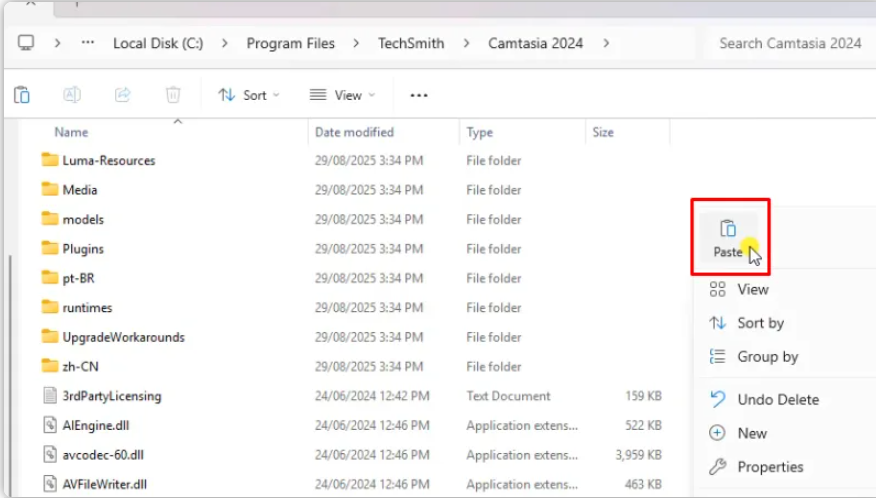Click the Search Camtasia 2024 field
The width and height of the screenshot is (876, 498).
[790, 43]
